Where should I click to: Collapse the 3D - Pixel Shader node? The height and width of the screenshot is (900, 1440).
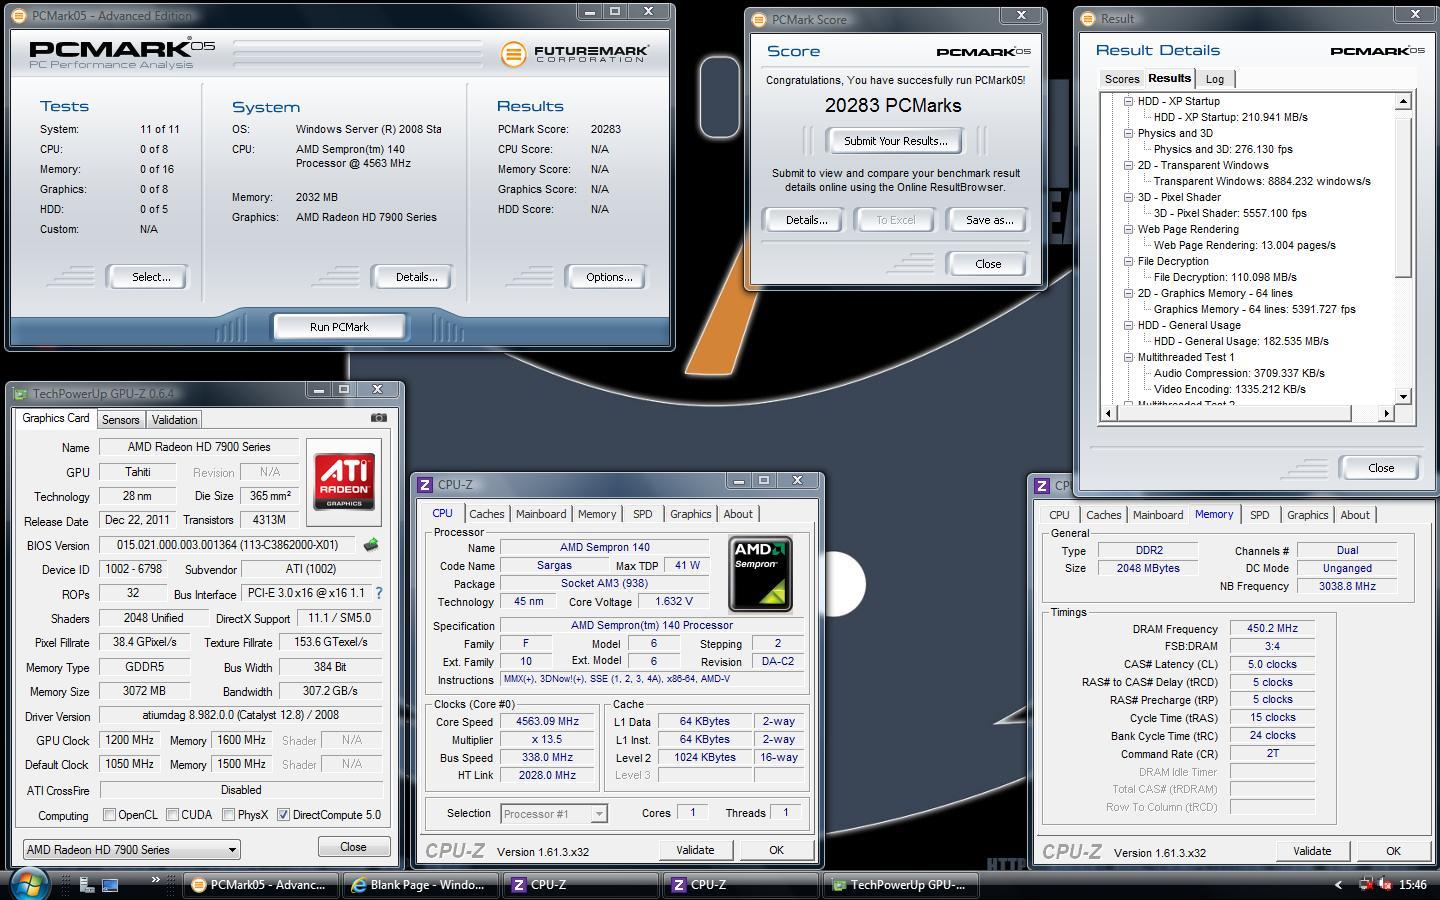point(1128,197)
